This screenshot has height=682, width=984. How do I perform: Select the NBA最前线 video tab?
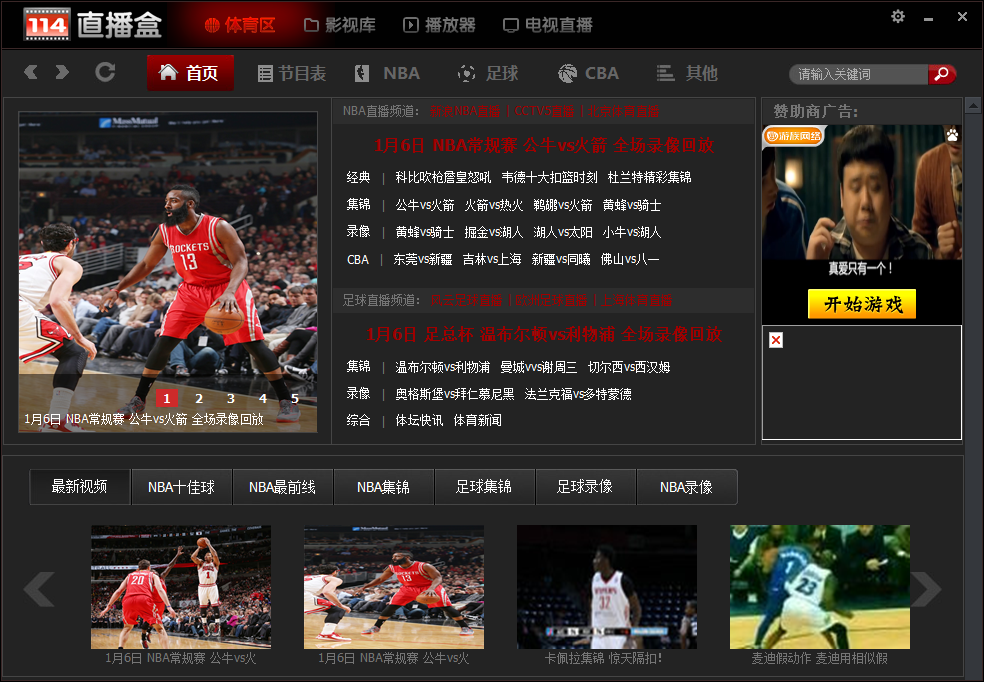(282, 487)
